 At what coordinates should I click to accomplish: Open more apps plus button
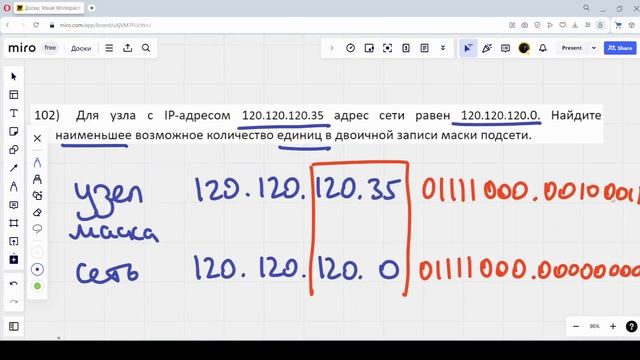click(x=13, y=260)
